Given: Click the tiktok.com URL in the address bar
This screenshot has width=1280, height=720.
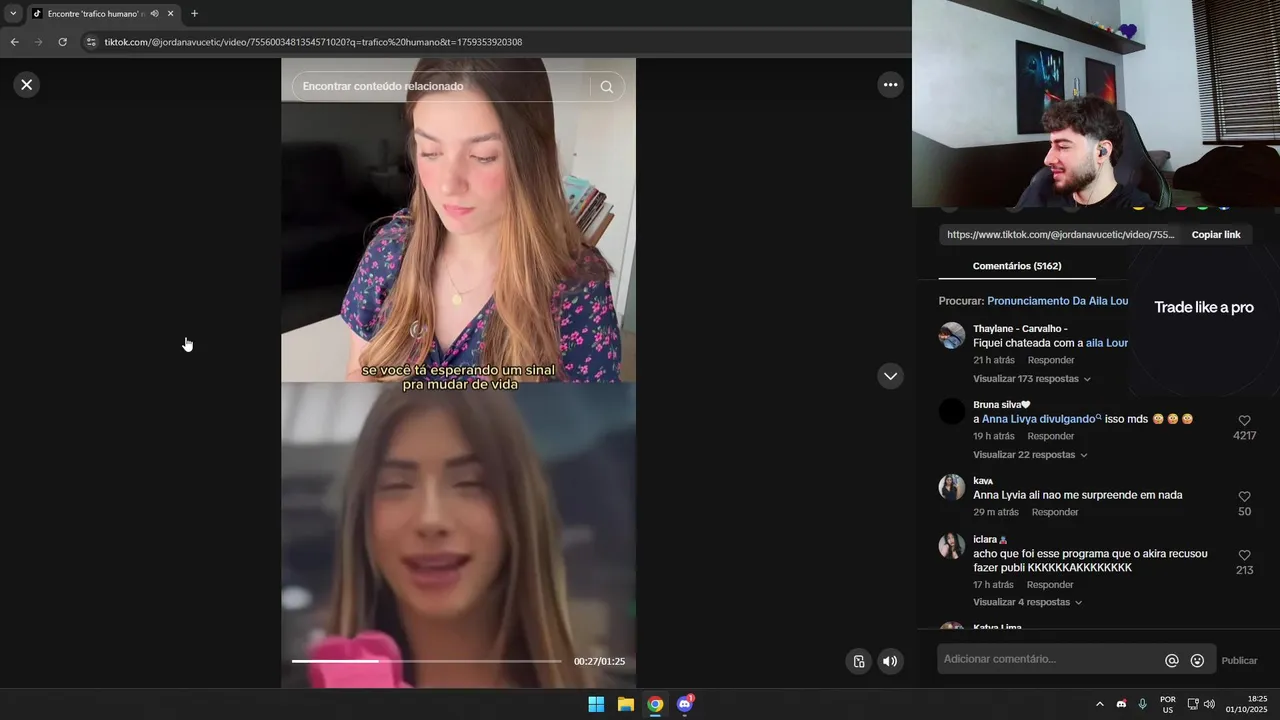Looking at the screenshot, I should (313, 42).
